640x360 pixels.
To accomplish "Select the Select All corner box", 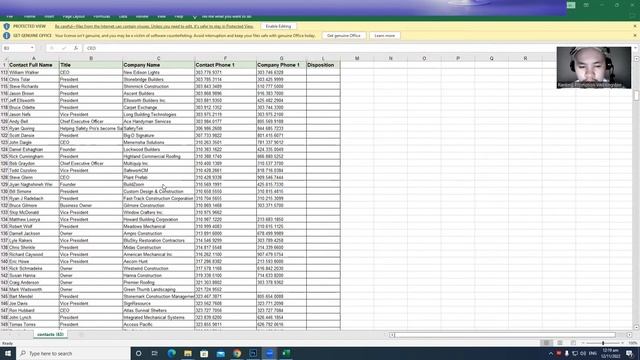I will click(x=4, y=58).
